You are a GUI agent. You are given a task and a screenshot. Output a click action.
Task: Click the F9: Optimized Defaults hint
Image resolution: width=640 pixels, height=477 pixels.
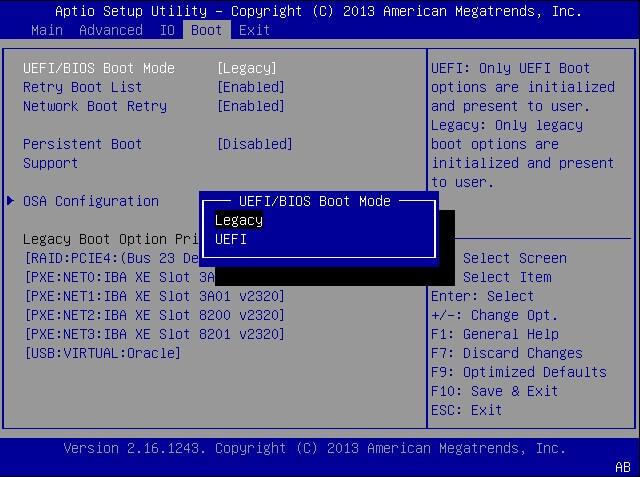click(x=518, y=372)
